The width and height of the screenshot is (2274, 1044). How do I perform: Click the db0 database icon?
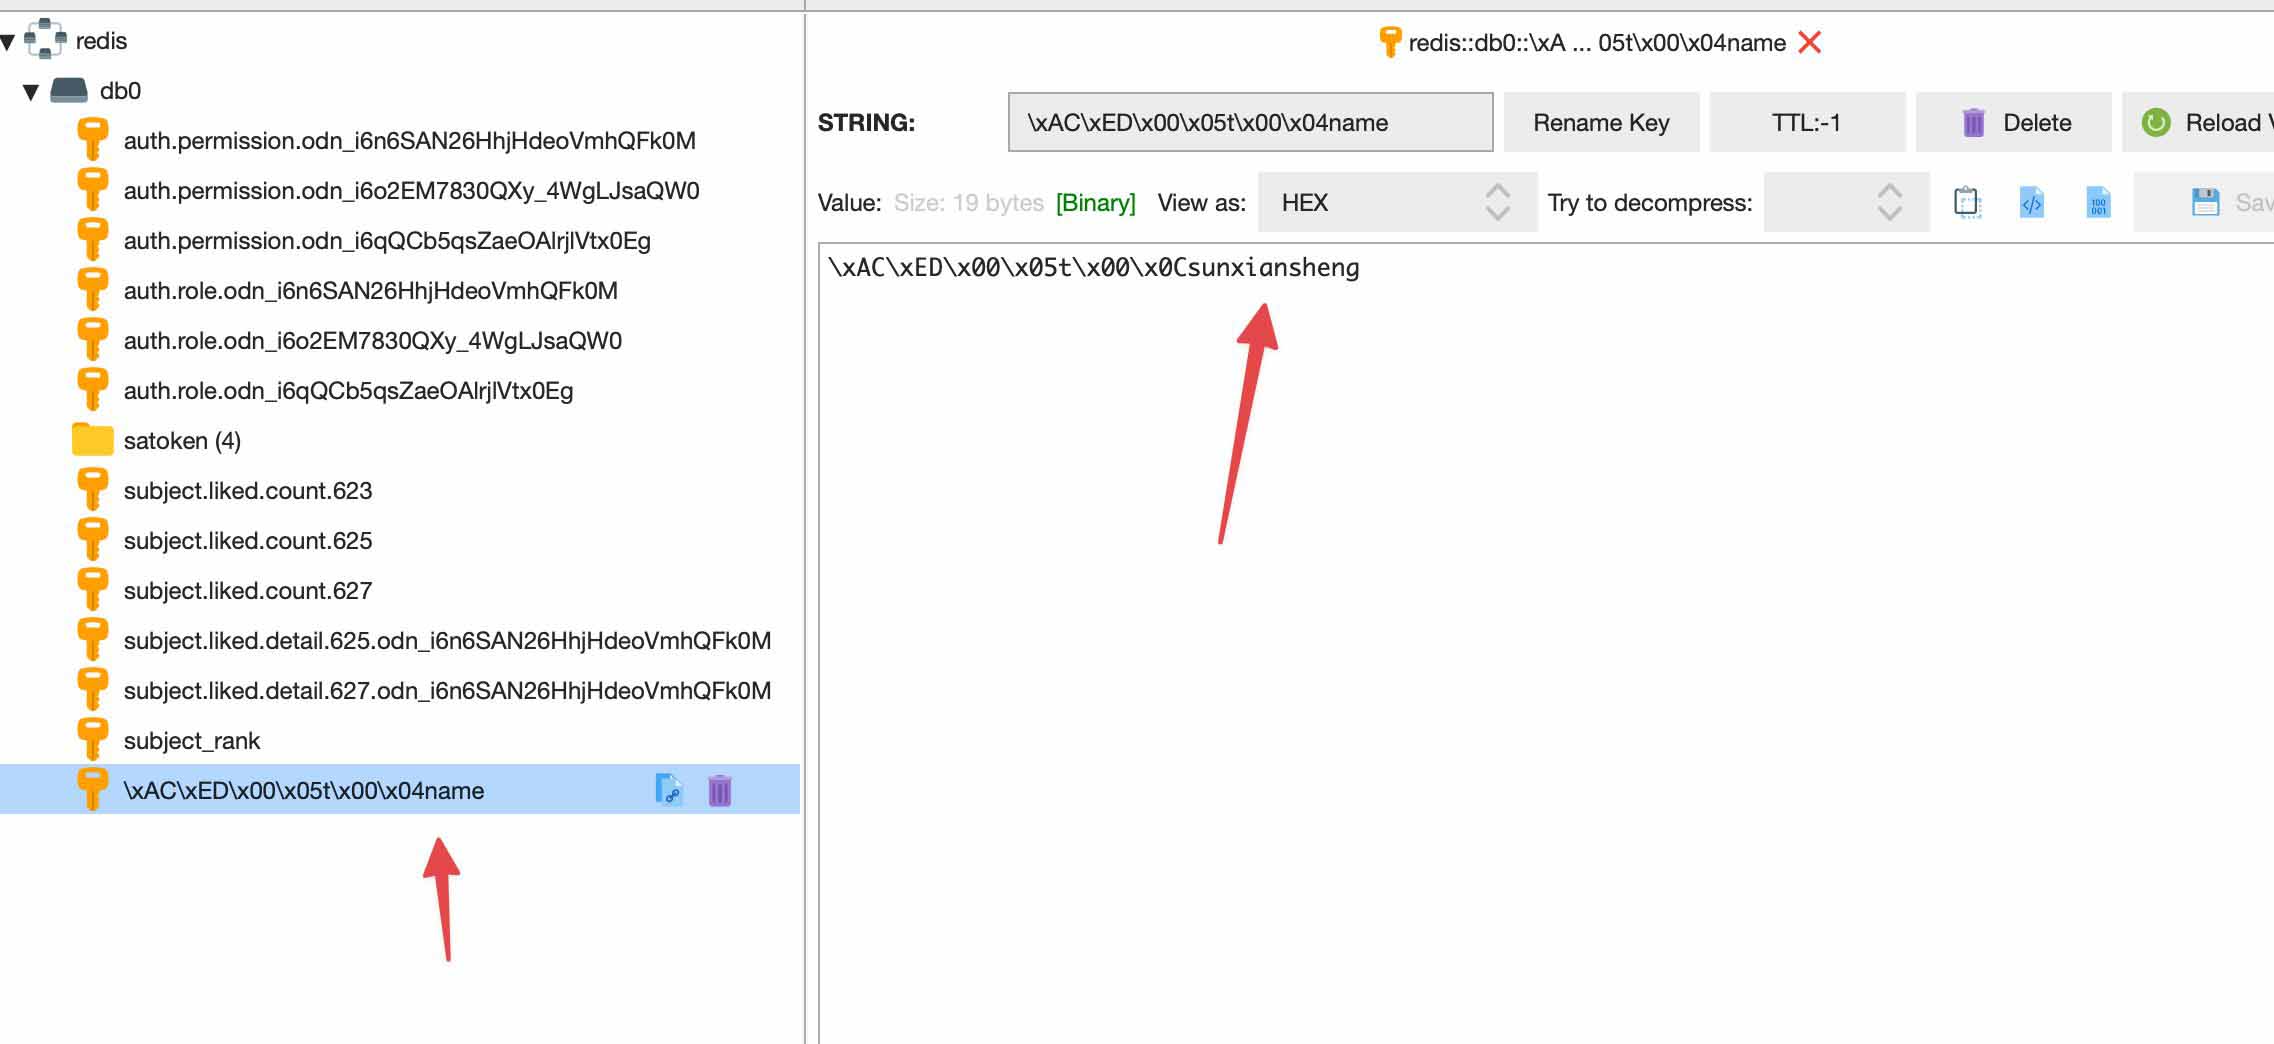pos(69,91)
